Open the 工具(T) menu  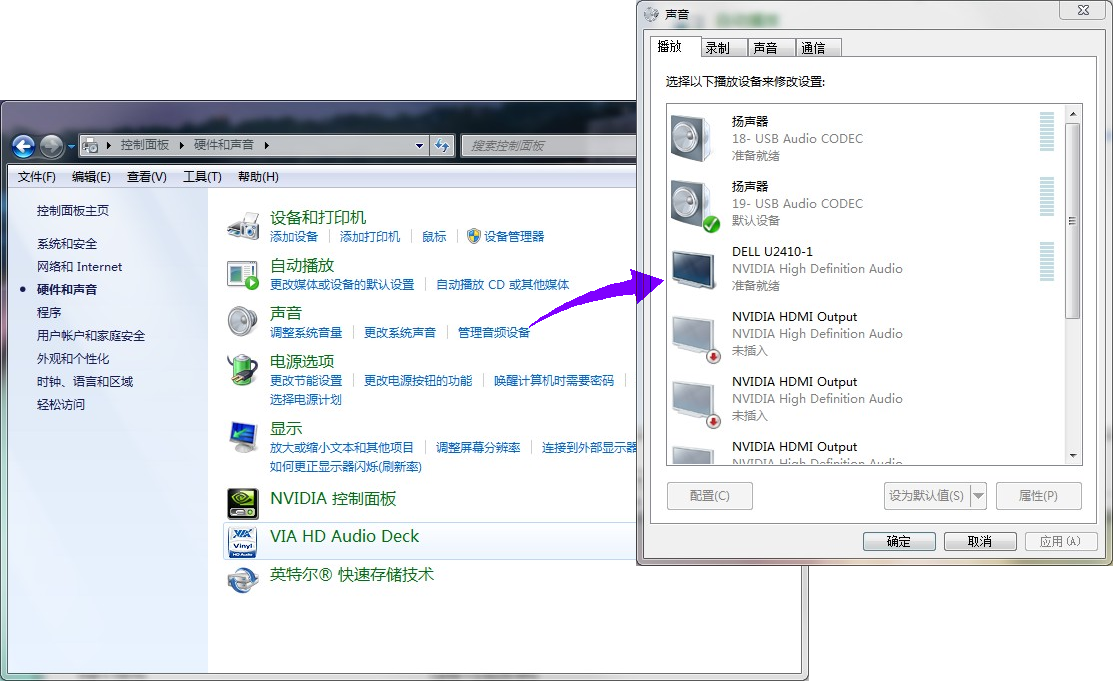202,177
